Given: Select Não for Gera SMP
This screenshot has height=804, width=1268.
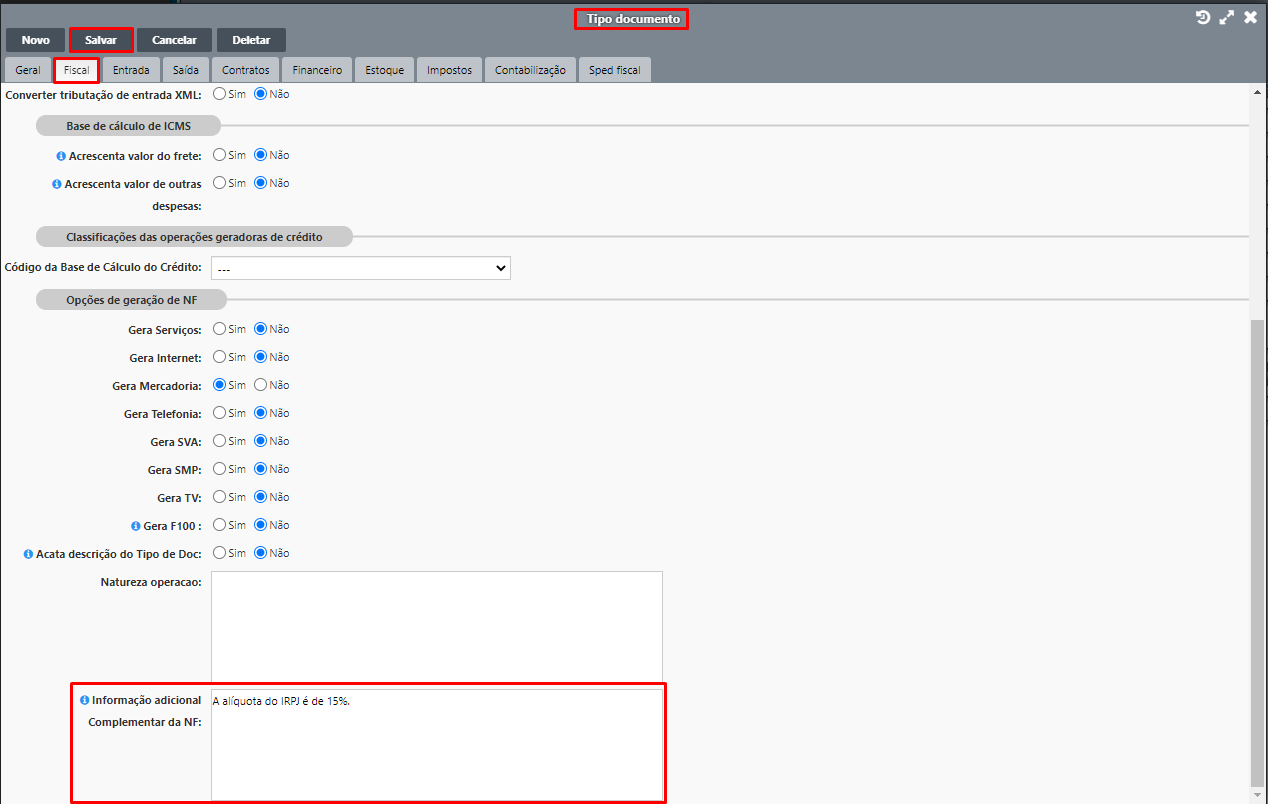Looking at the screenshot, I should click(x=261, y=469).
